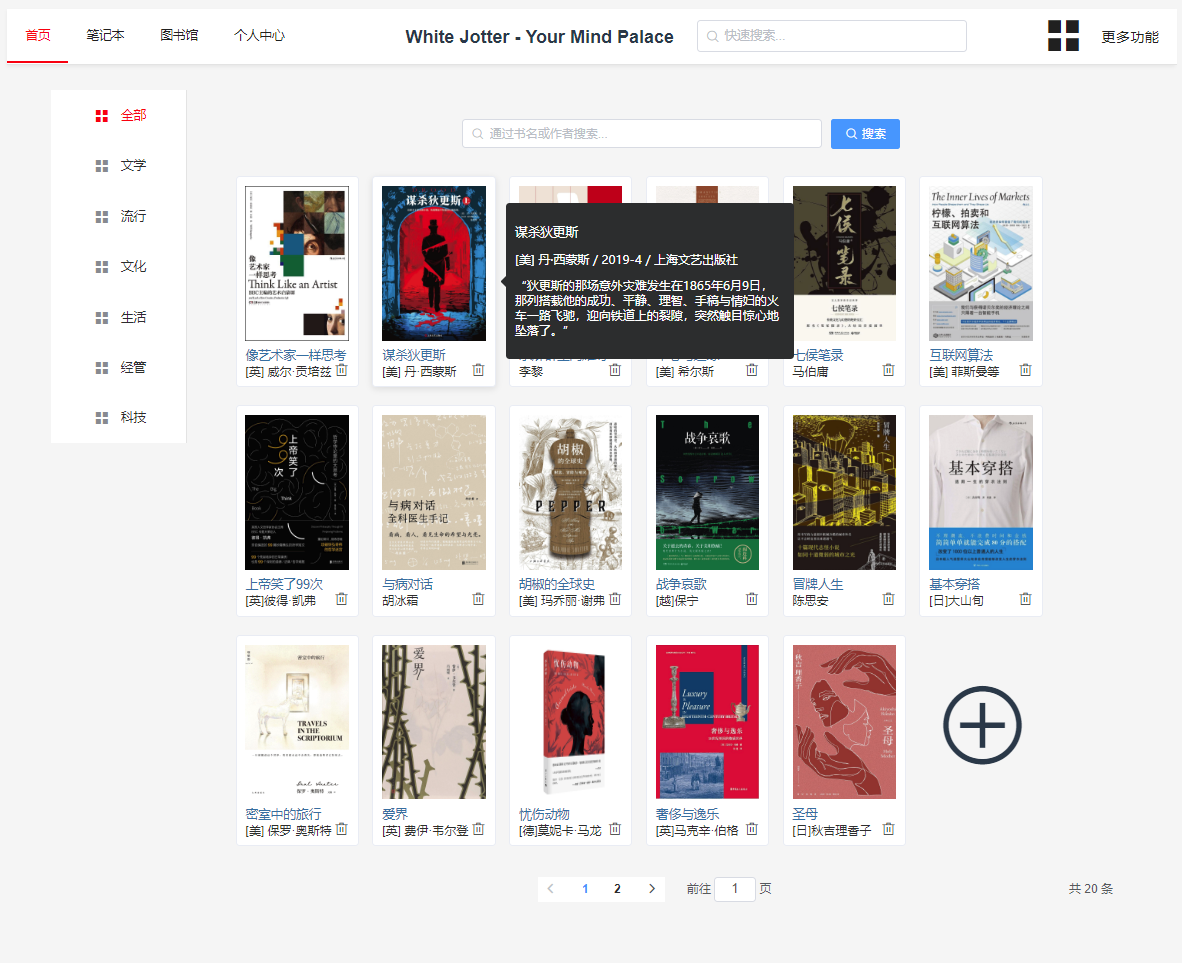
Task: Delete 爱界 with trash icon
Action: click(x=478, y=830)
